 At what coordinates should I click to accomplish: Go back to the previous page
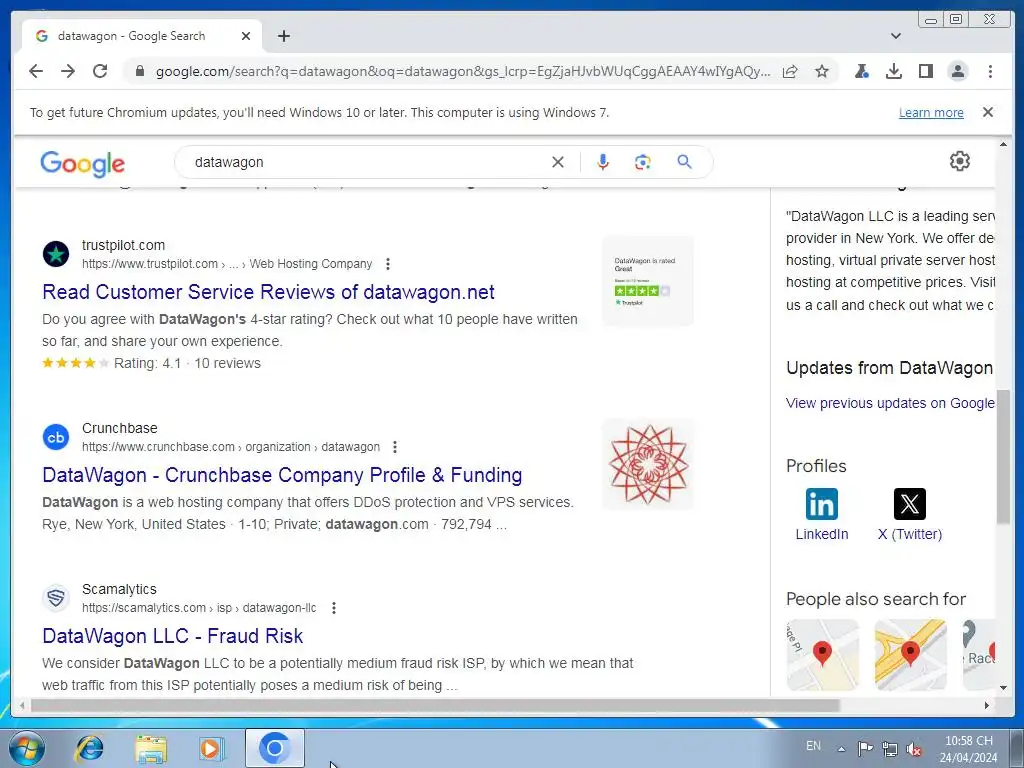(x=36, y=71)
